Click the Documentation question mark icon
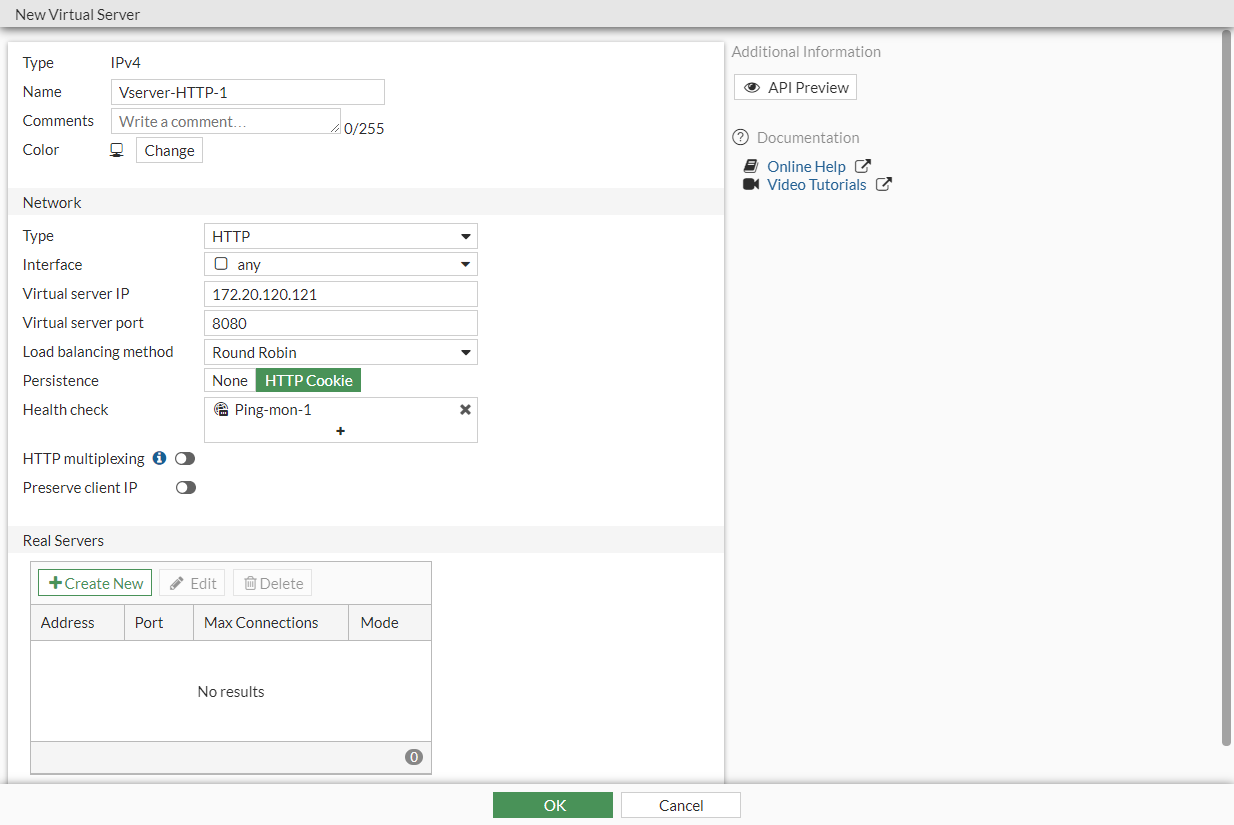The image size is (1234, 825). pos(741,137)
